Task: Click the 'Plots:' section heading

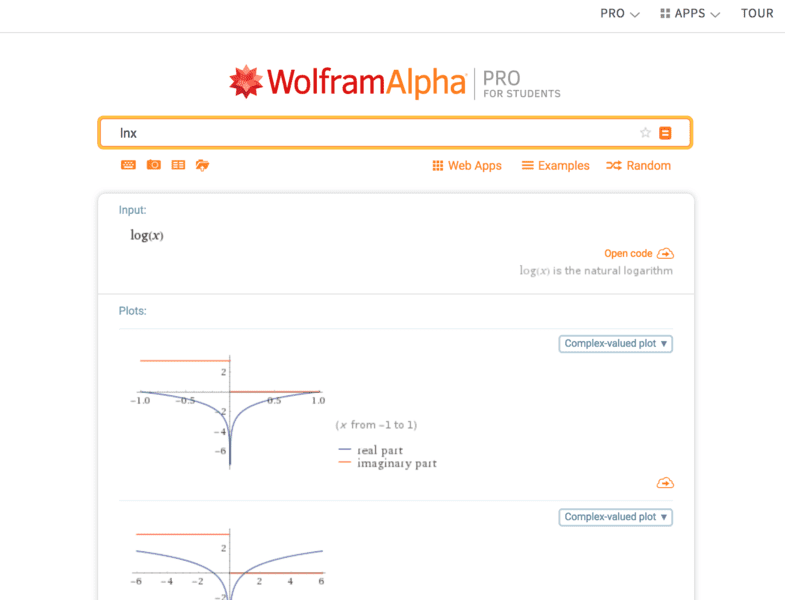Action: pyautogui.click(x=133, y=311)
